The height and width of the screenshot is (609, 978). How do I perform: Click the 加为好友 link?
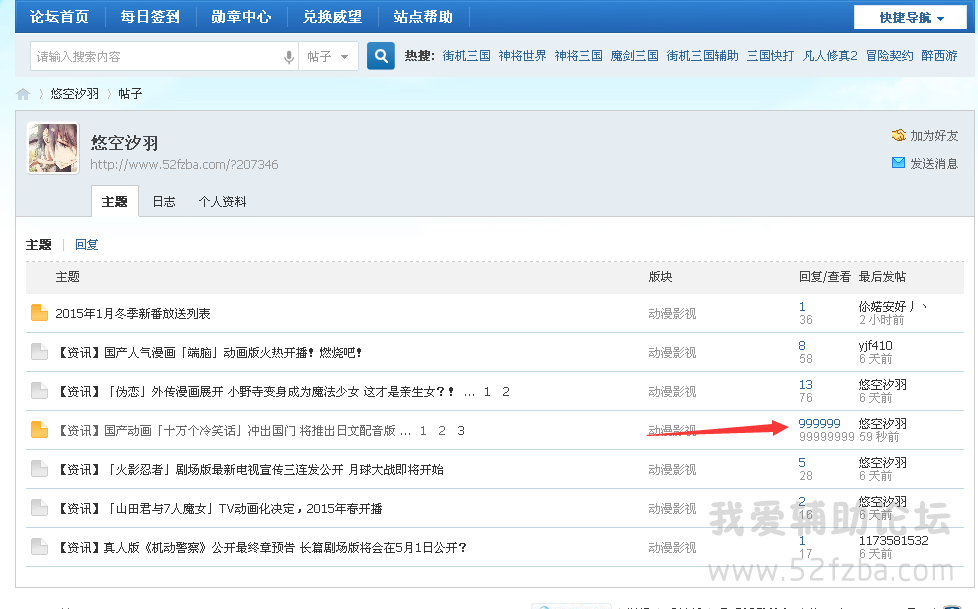pyautogui.click(x=934, y=135)
